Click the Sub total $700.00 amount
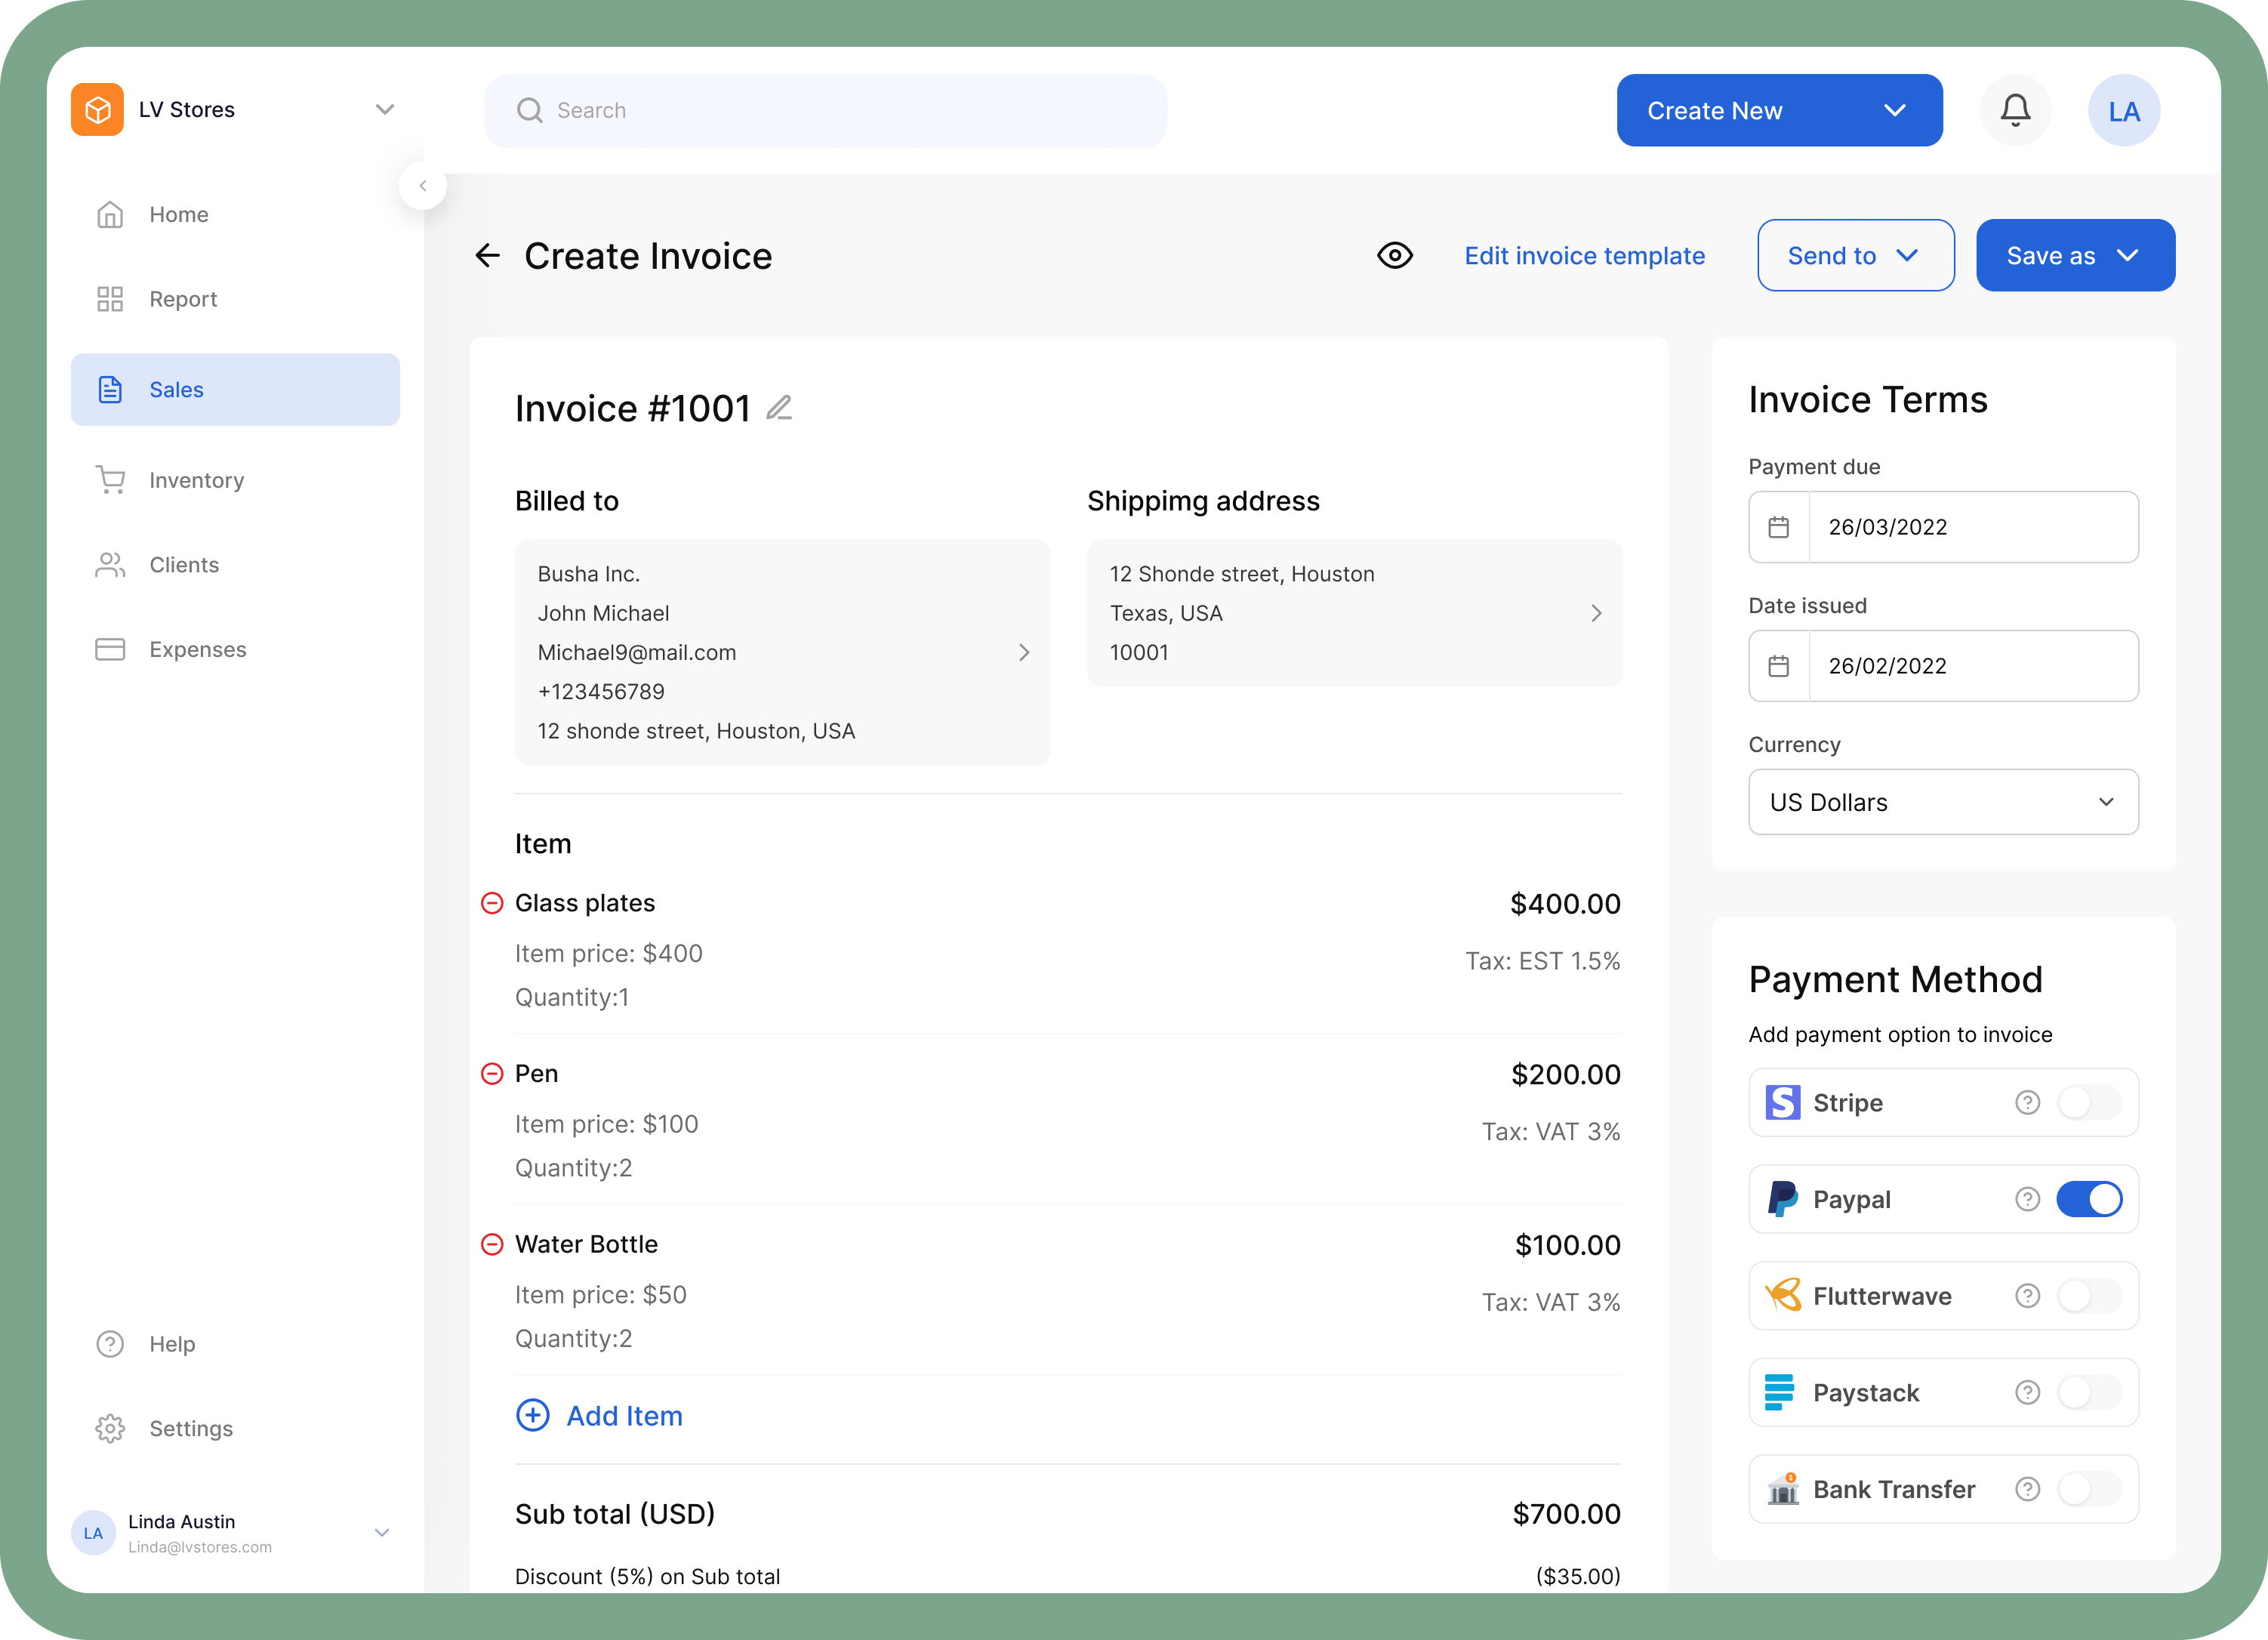The width and height of the screenshot is (2268, 1640). (1566, 1514)
